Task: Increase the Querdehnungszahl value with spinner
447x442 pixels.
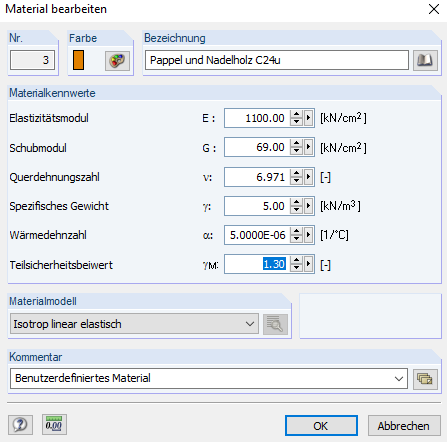Action: [x=296, y=173]
